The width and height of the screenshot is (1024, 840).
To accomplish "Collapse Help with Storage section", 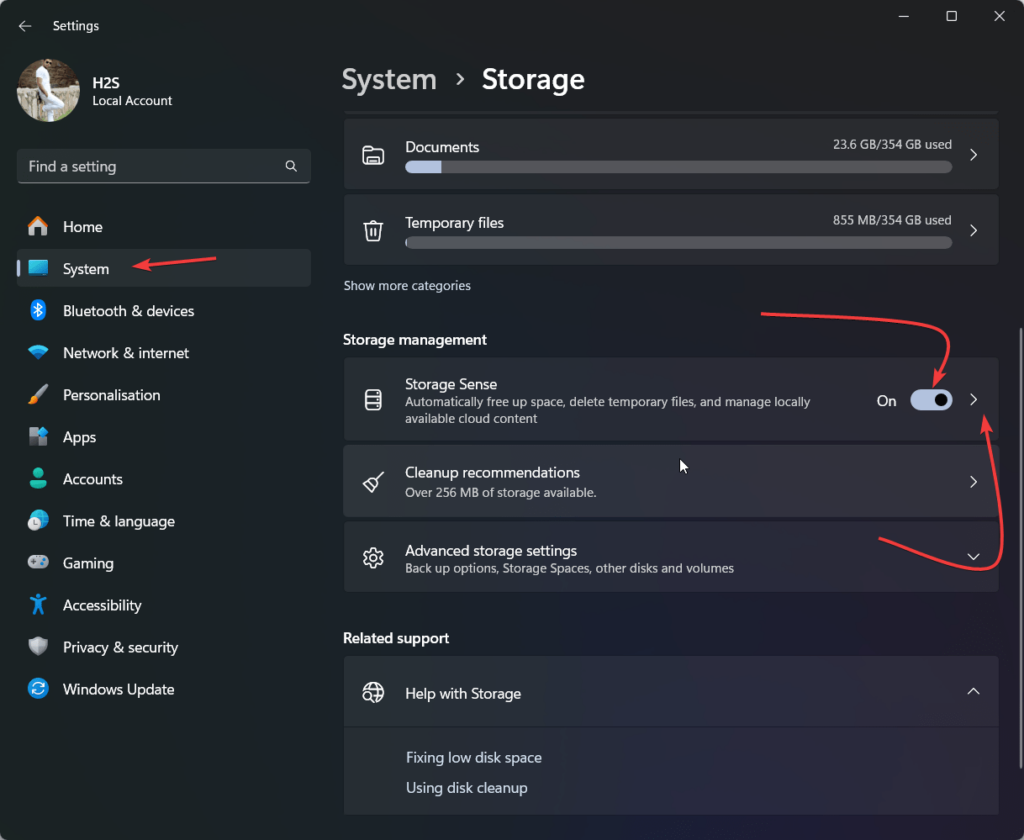I will [x=973, y=691].
